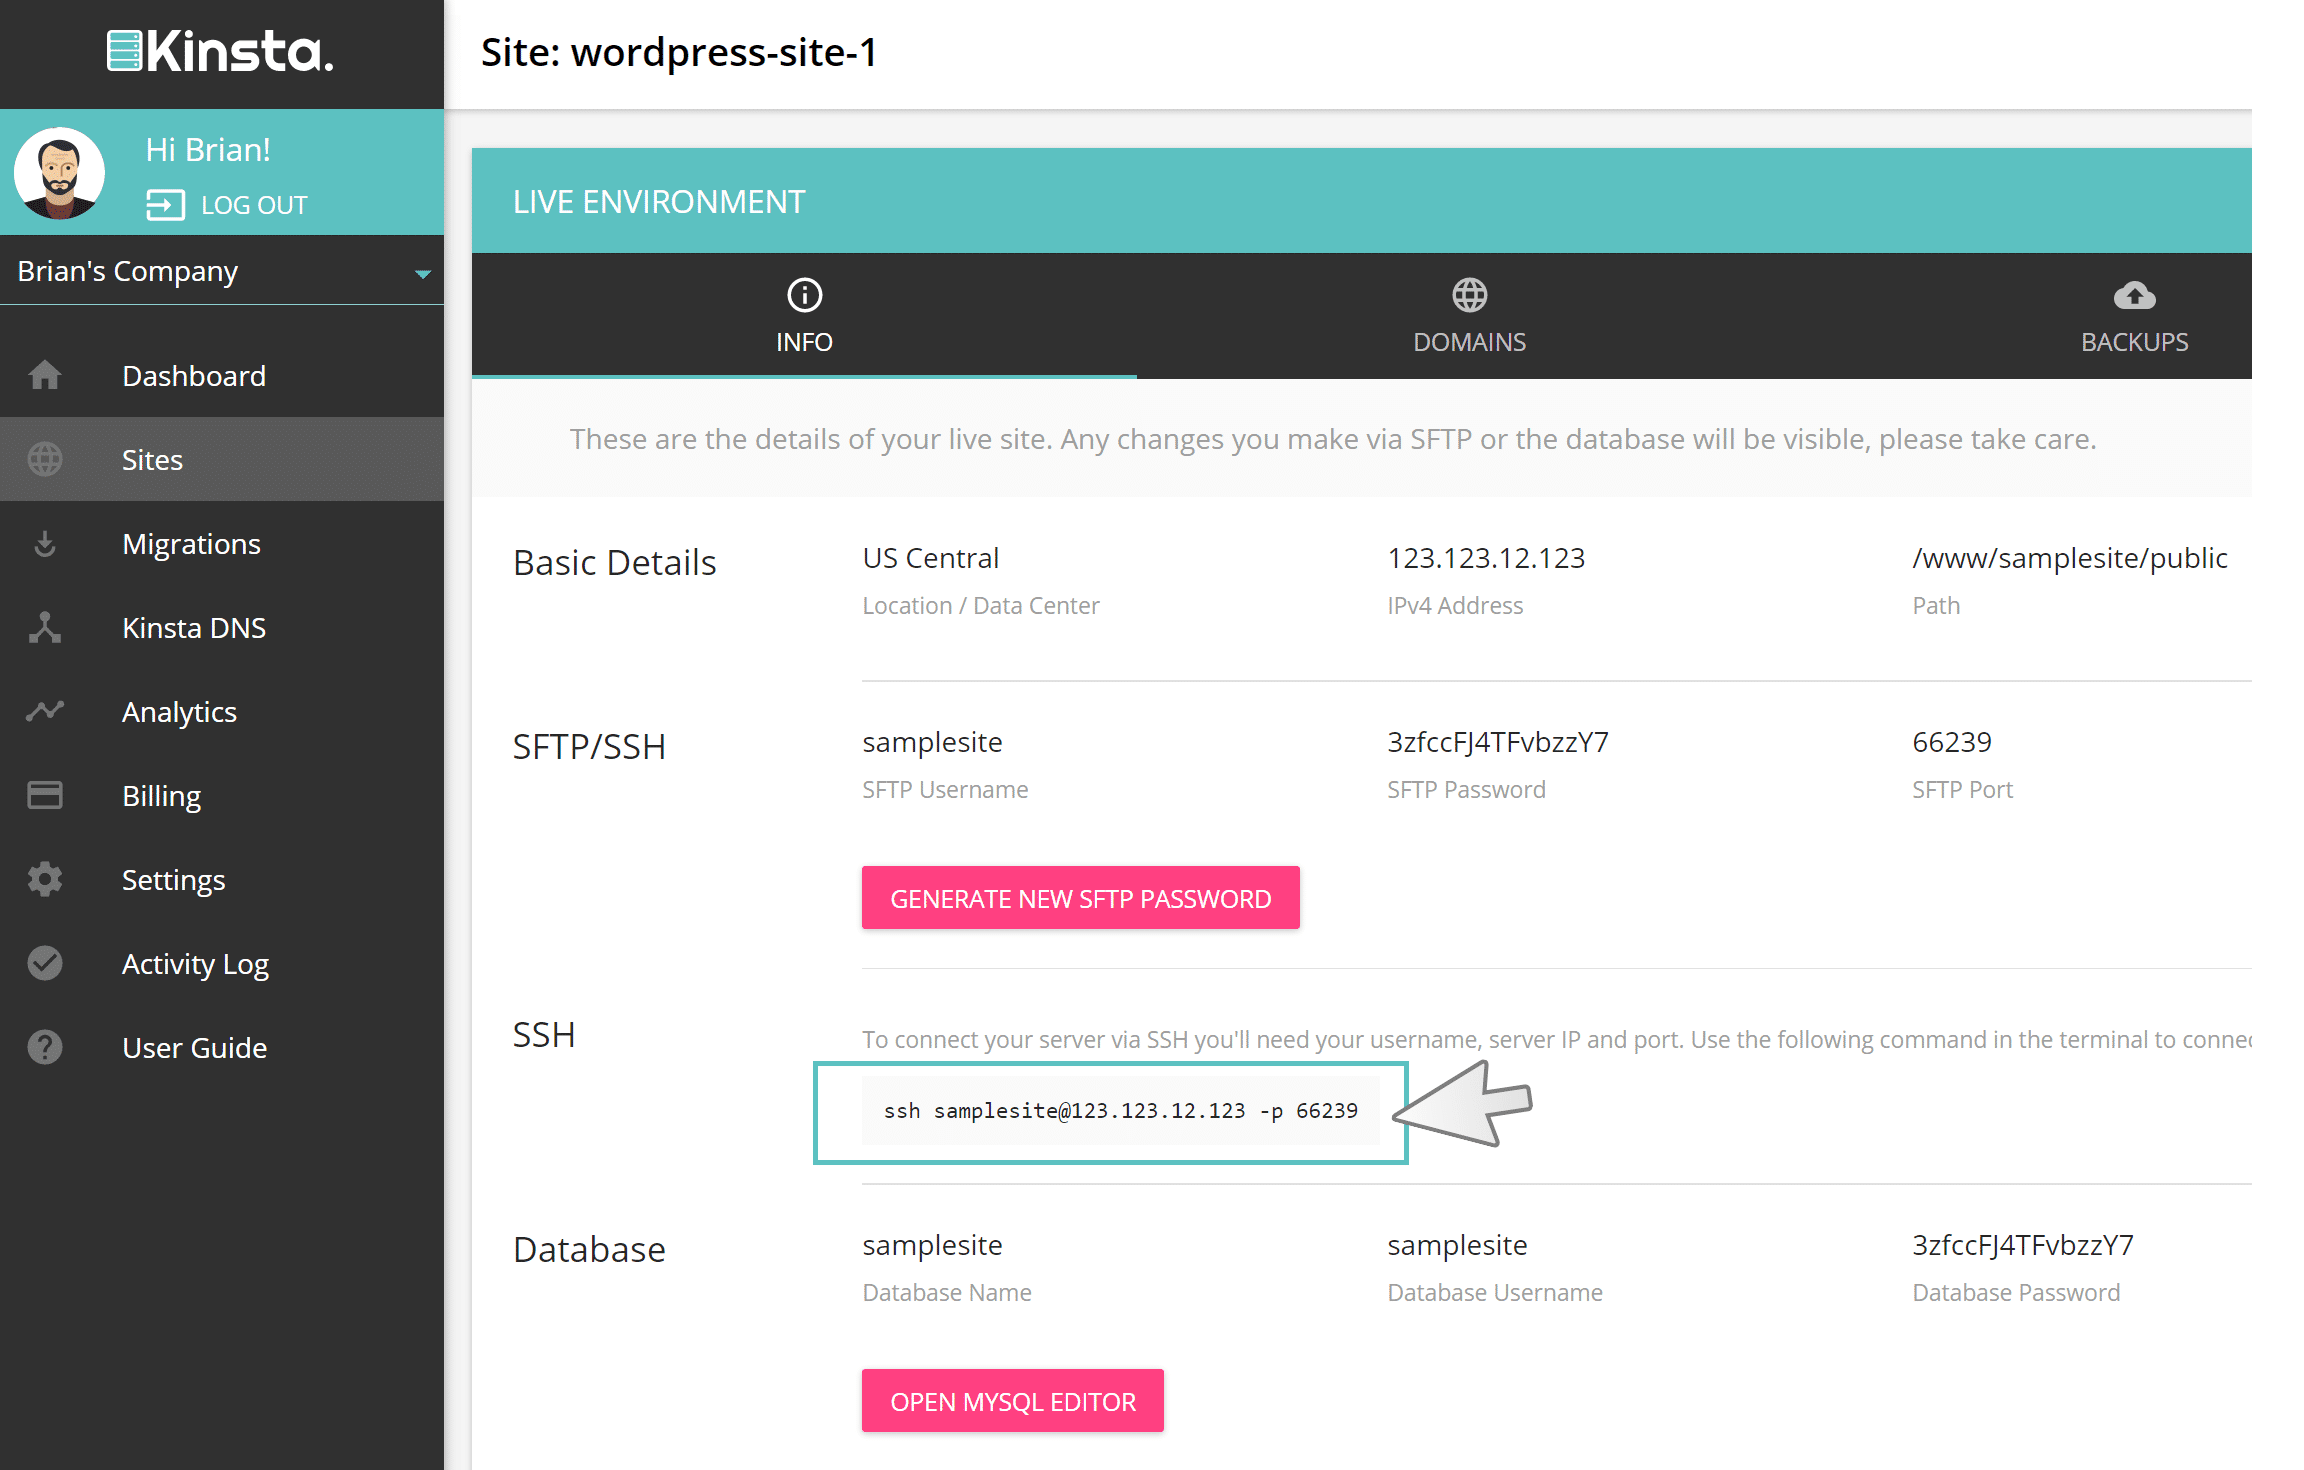Click the BACKUPS cloud upload icon
The height and width of the screenshot is (1470, 2304).
pos(2134,295)
